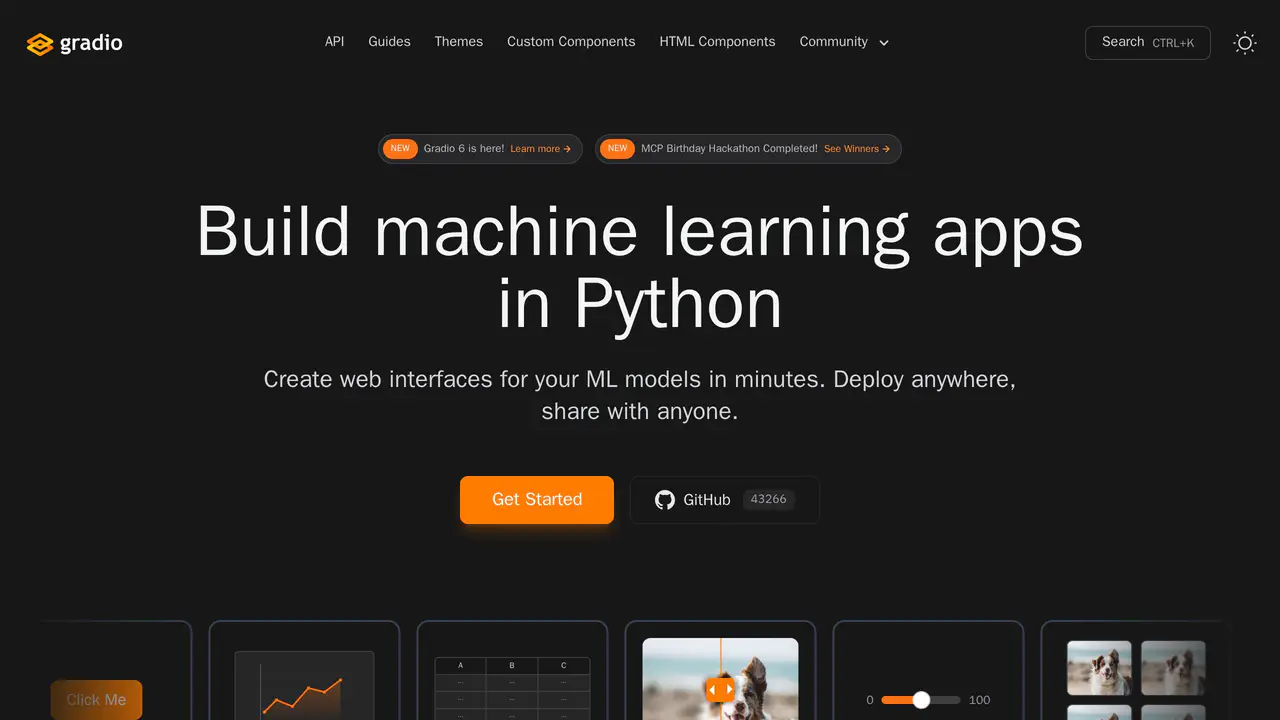Screen dimensions: 1280x720
Task: Follow the hackathon 'See Winners' link
Action: click(857, 149)
